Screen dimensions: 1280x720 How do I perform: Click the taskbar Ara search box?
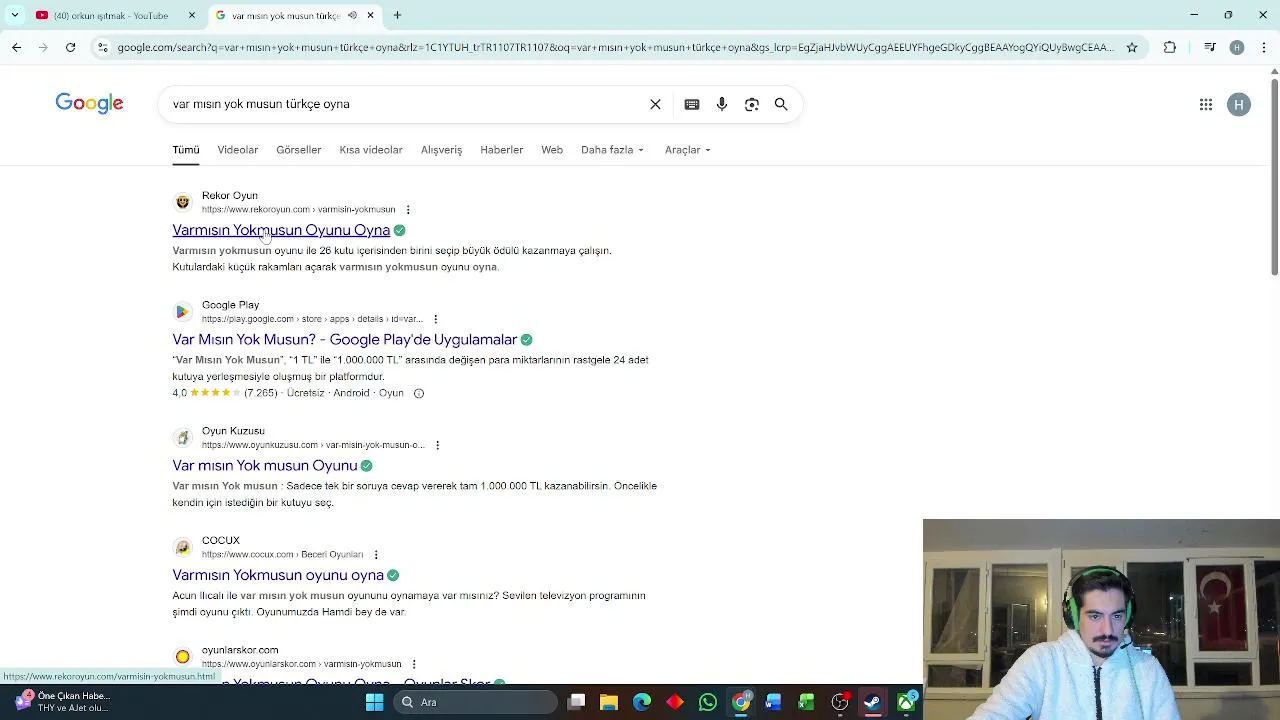[x=475, y=702]
